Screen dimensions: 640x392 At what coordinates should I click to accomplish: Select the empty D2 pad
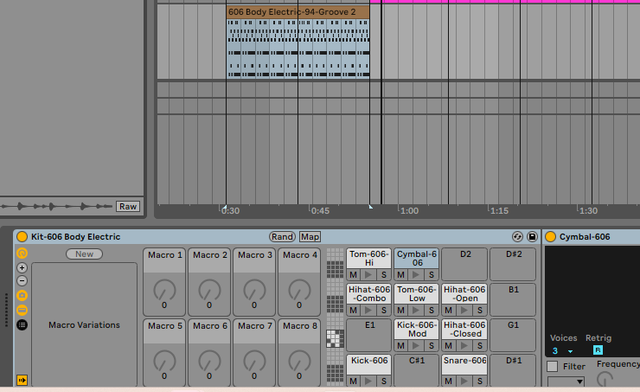[465, 264]
